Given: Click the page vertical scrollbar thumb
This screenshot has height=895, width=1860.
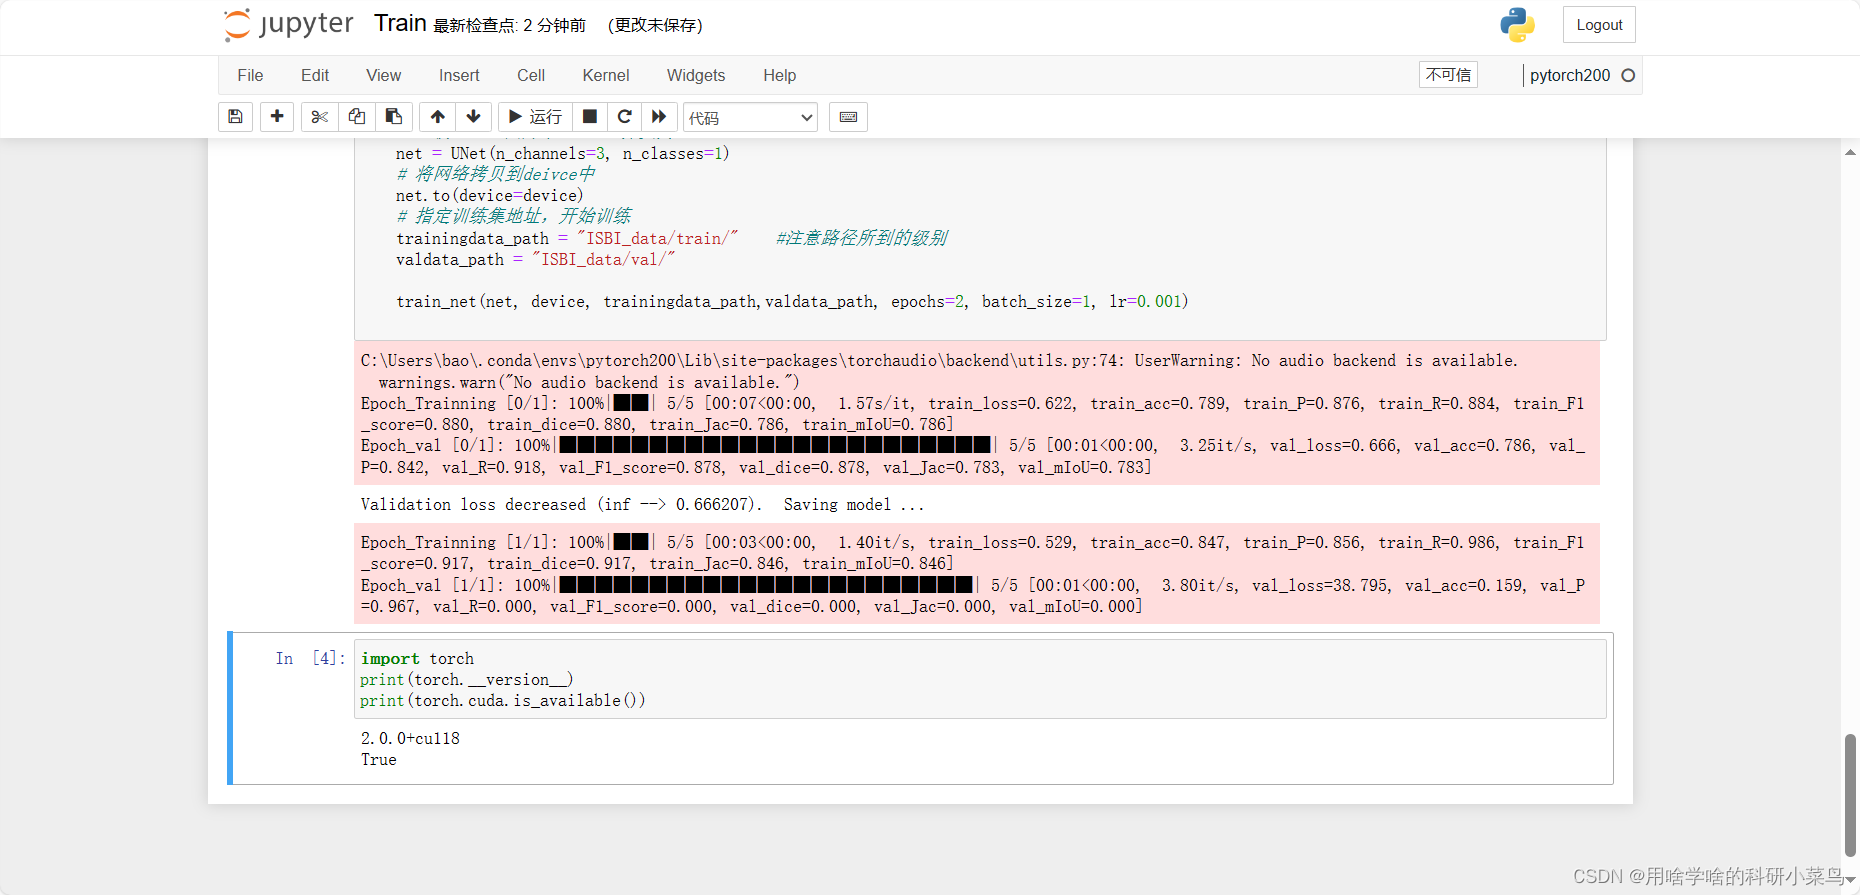Looking at the screenshot, I should pyautogui.click(x=1850, y=795).
